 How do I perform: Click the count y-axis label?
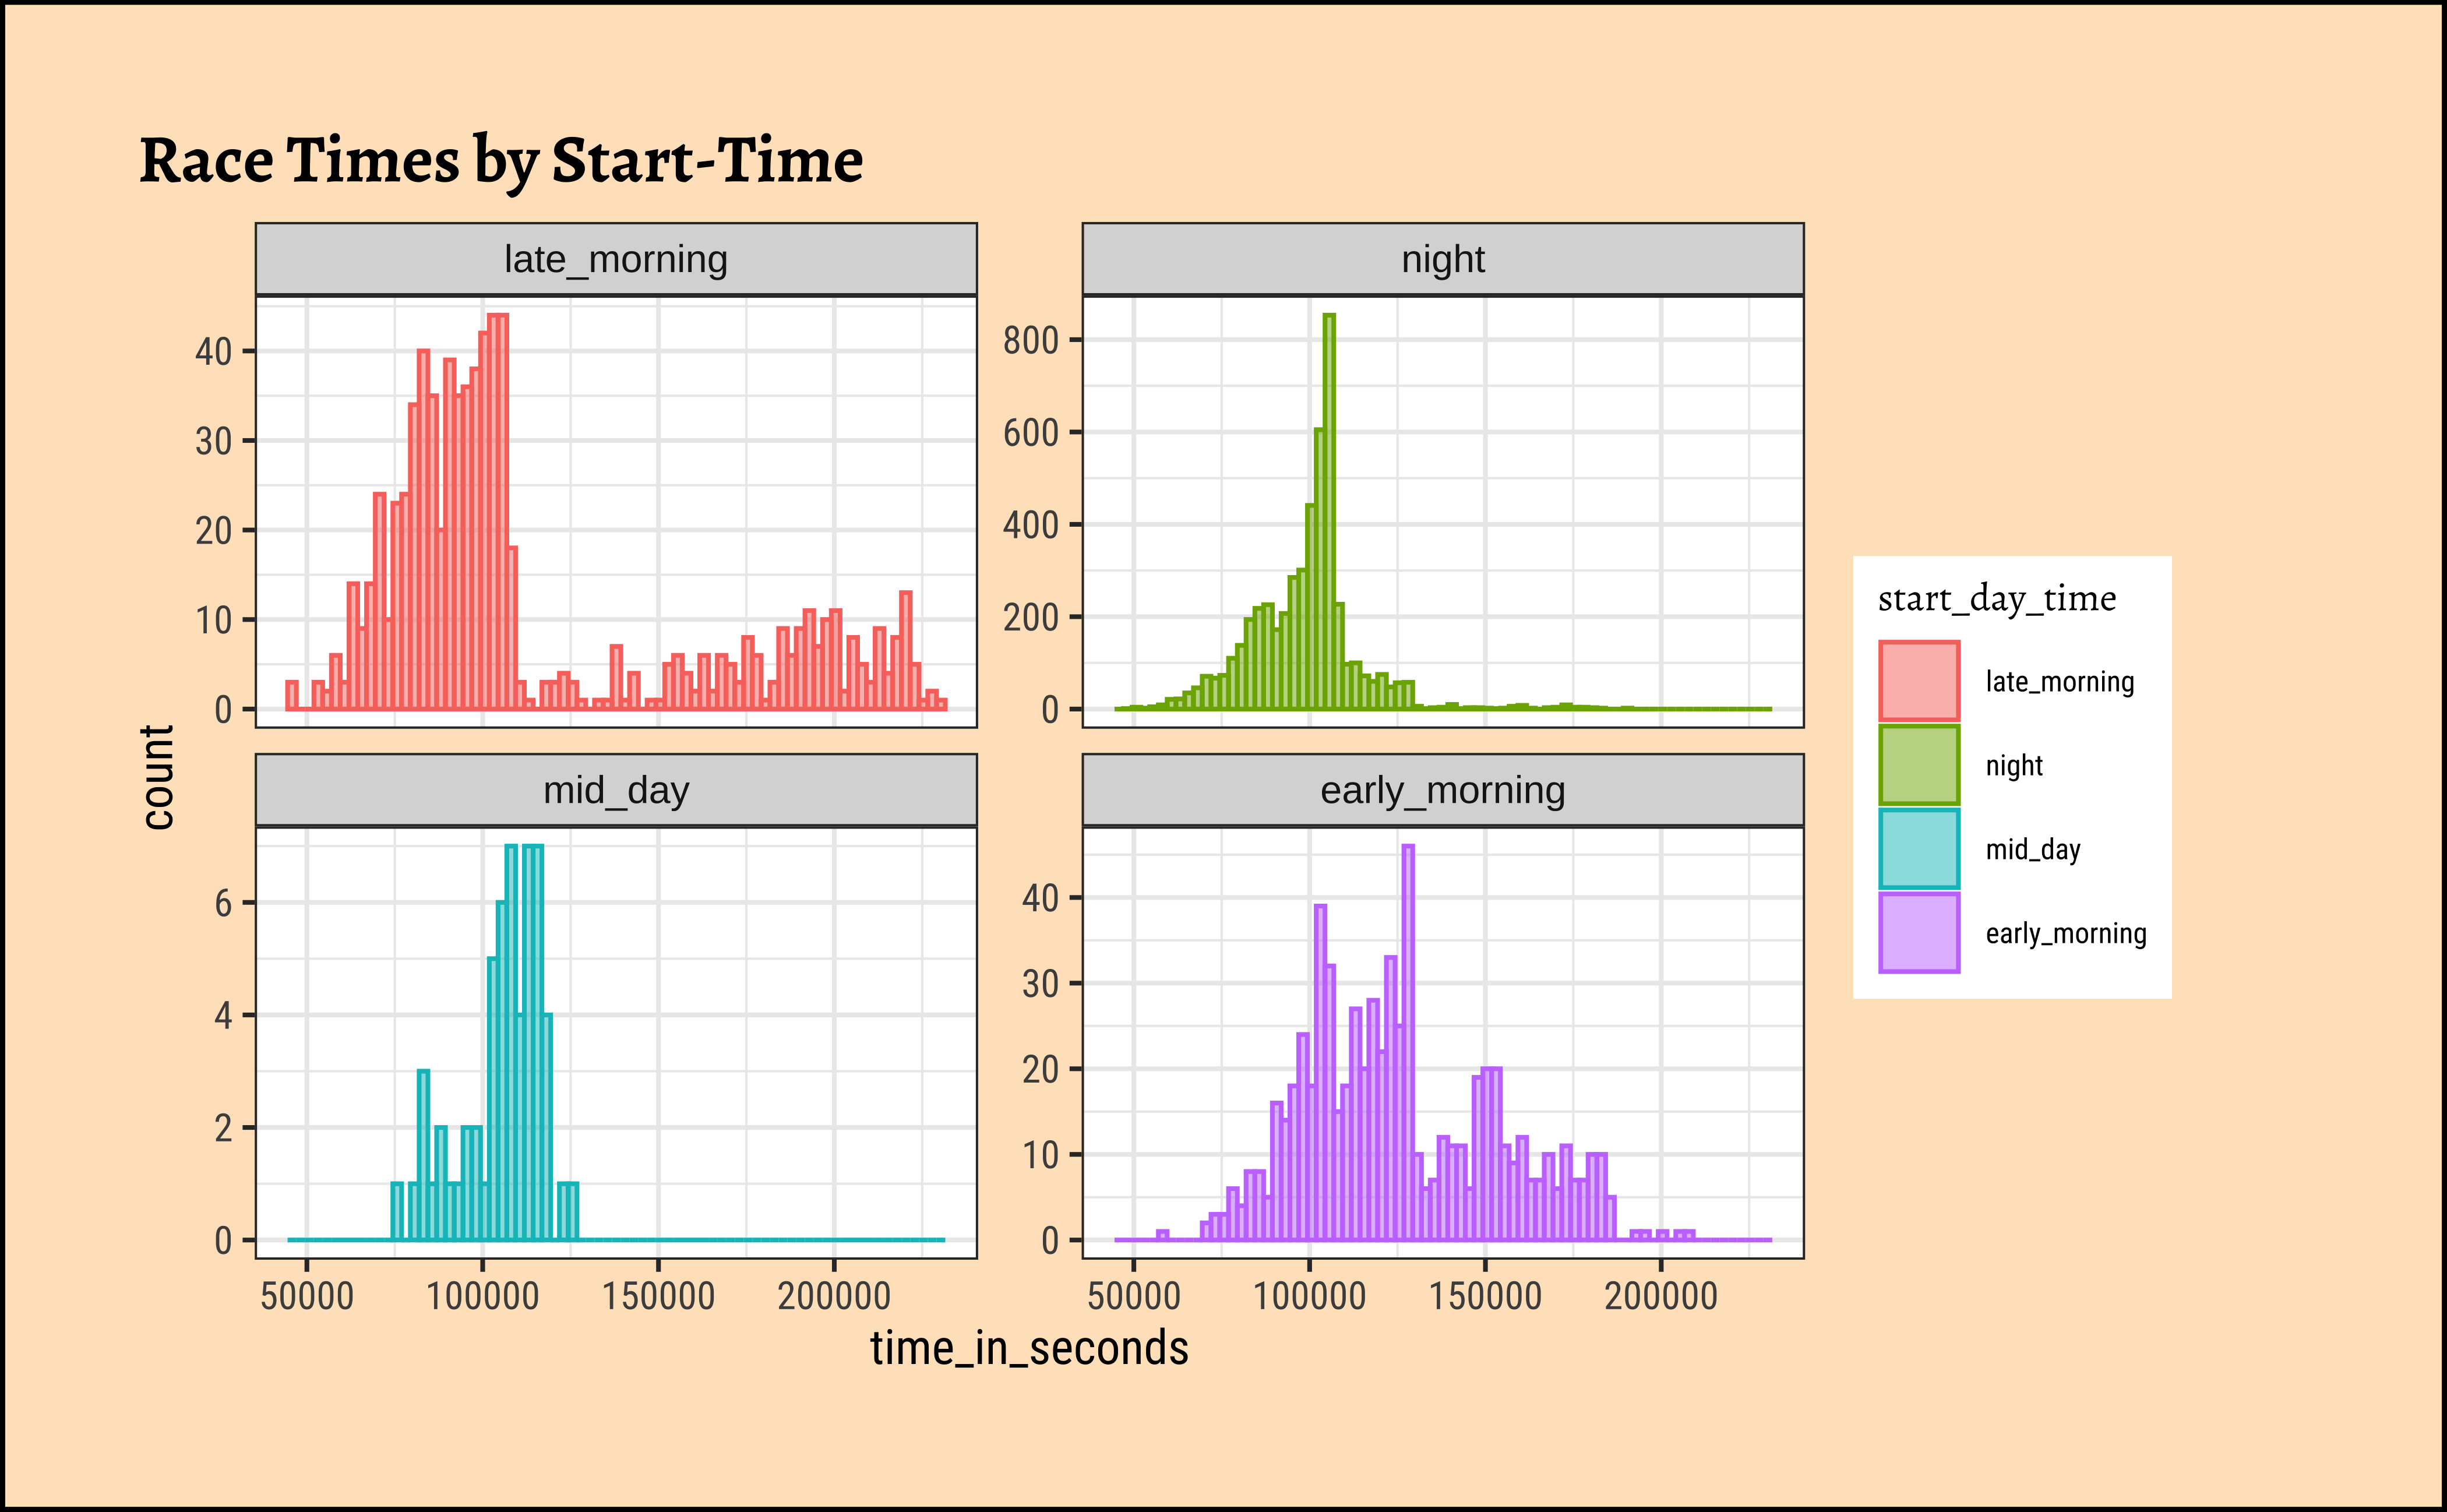pyautogui.click(x=158, y=778)
